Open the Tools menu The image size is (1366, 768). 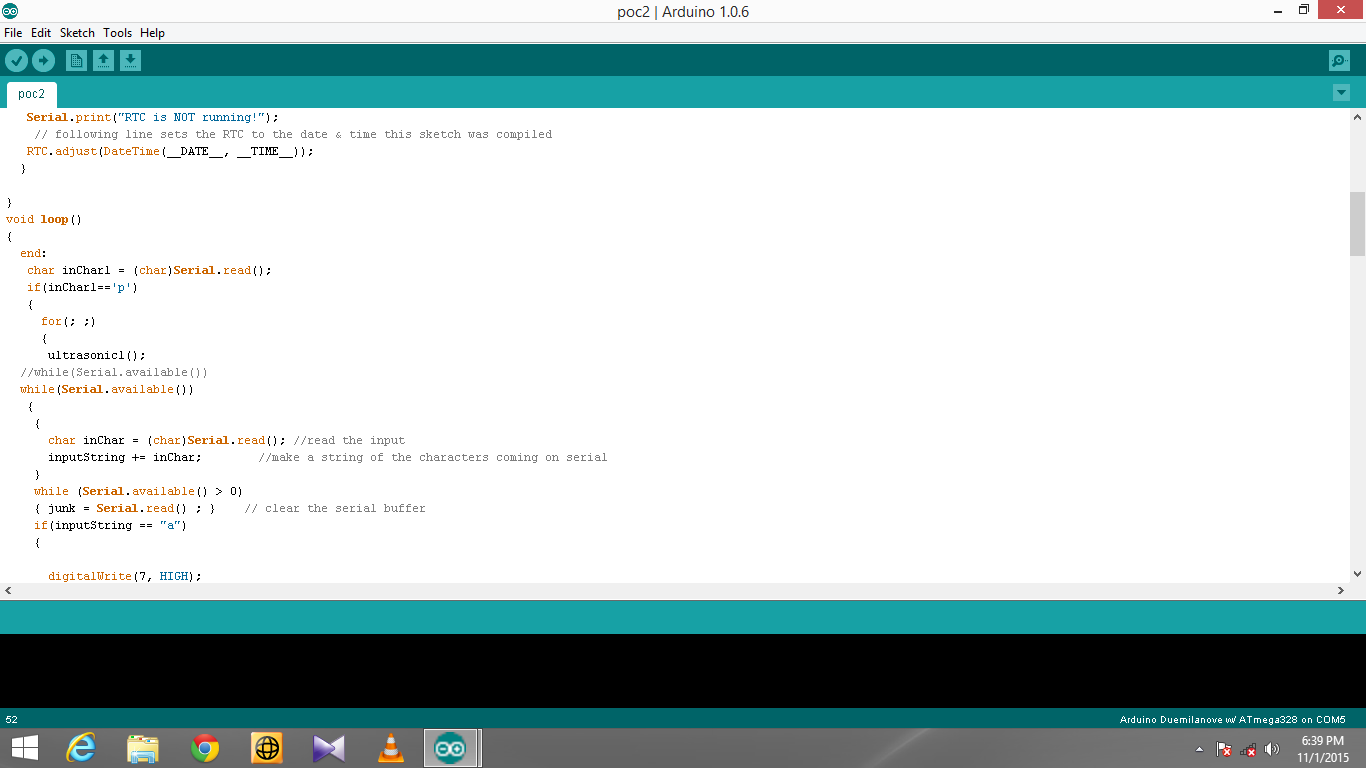(117, 33)
